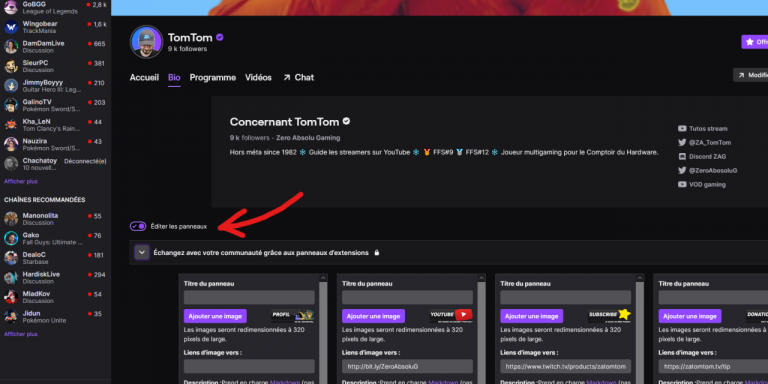Edit the twitch.tv/products/zatomtom link field
The image size is (768, 384).
pos(566,366)
